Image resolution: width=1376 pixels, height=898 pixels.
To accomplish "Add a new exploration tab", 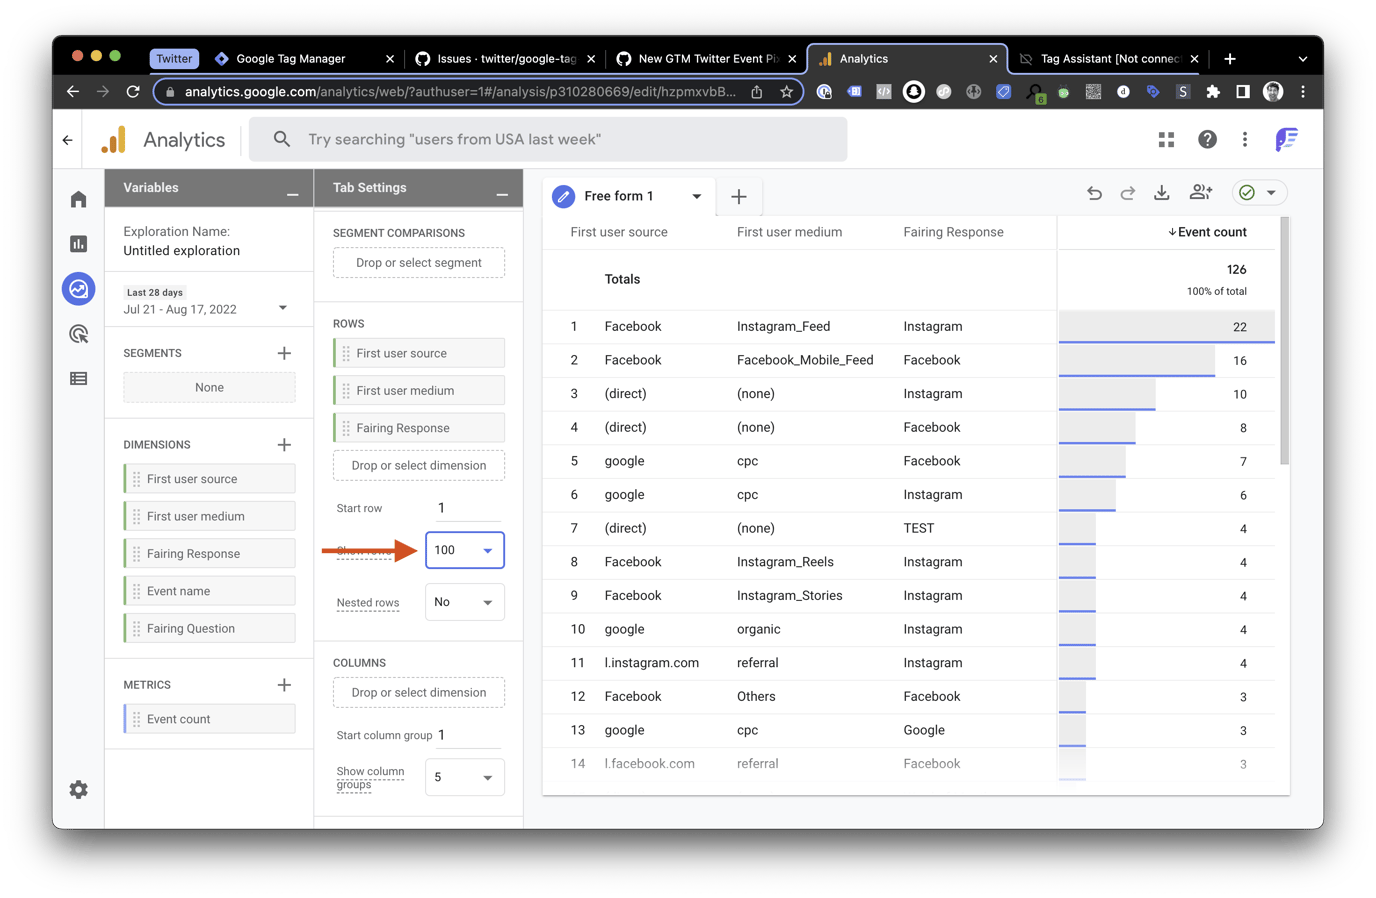I will point(739,197).
